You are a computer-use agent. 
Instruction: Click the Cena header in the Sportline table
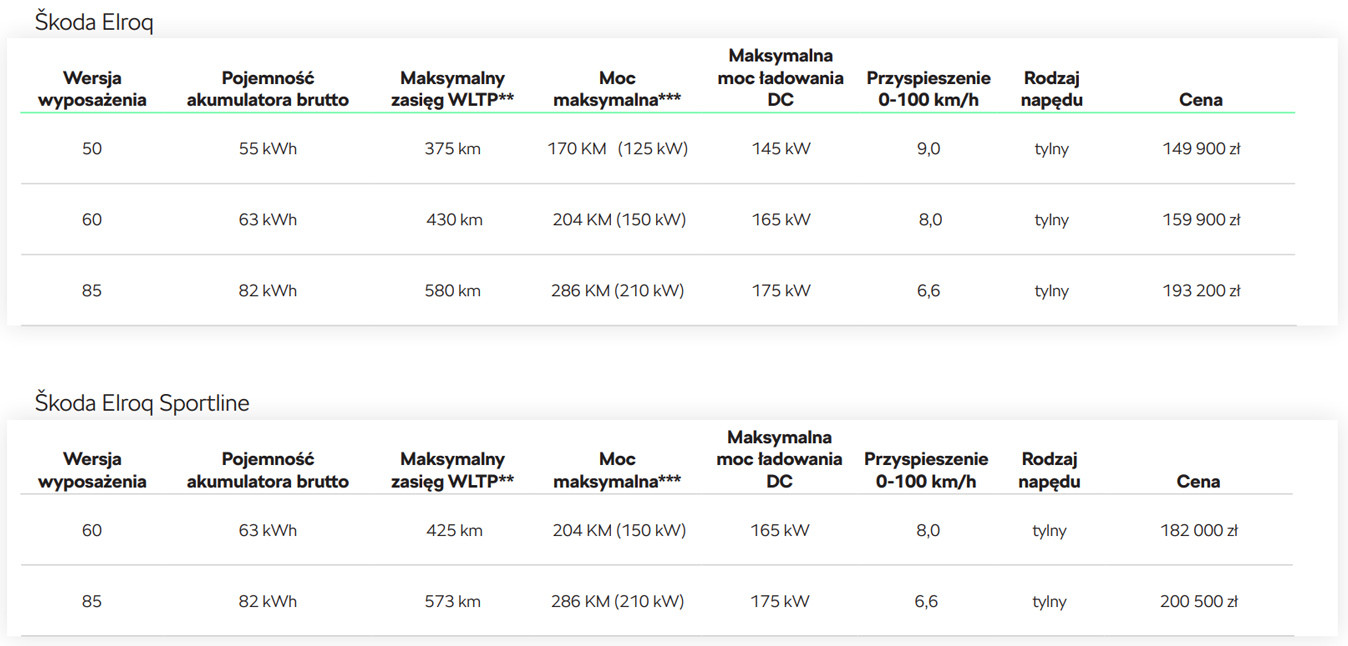1198,482
